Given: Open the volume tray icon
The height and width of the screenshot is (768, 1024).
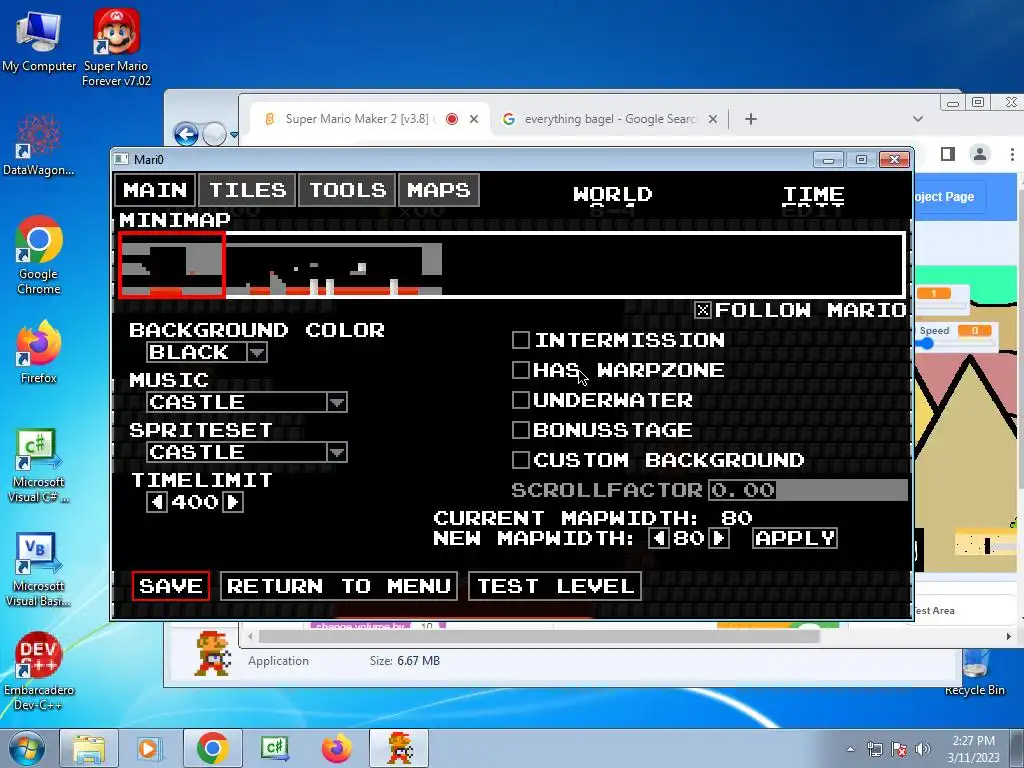Looking at the screenshot, I should (x=923, y=749).
